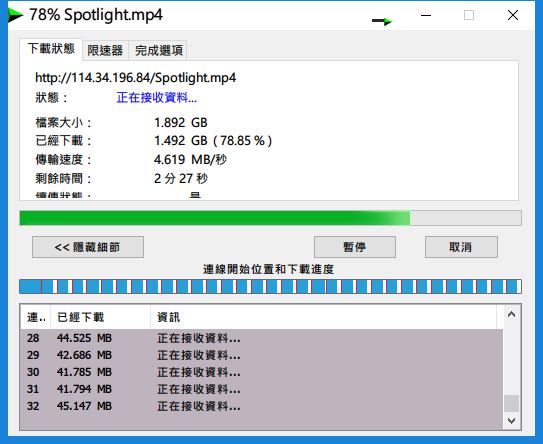
Task: Click the small green arrow icon near minimize
Action: pyautogui.click(x=382, y=21)
